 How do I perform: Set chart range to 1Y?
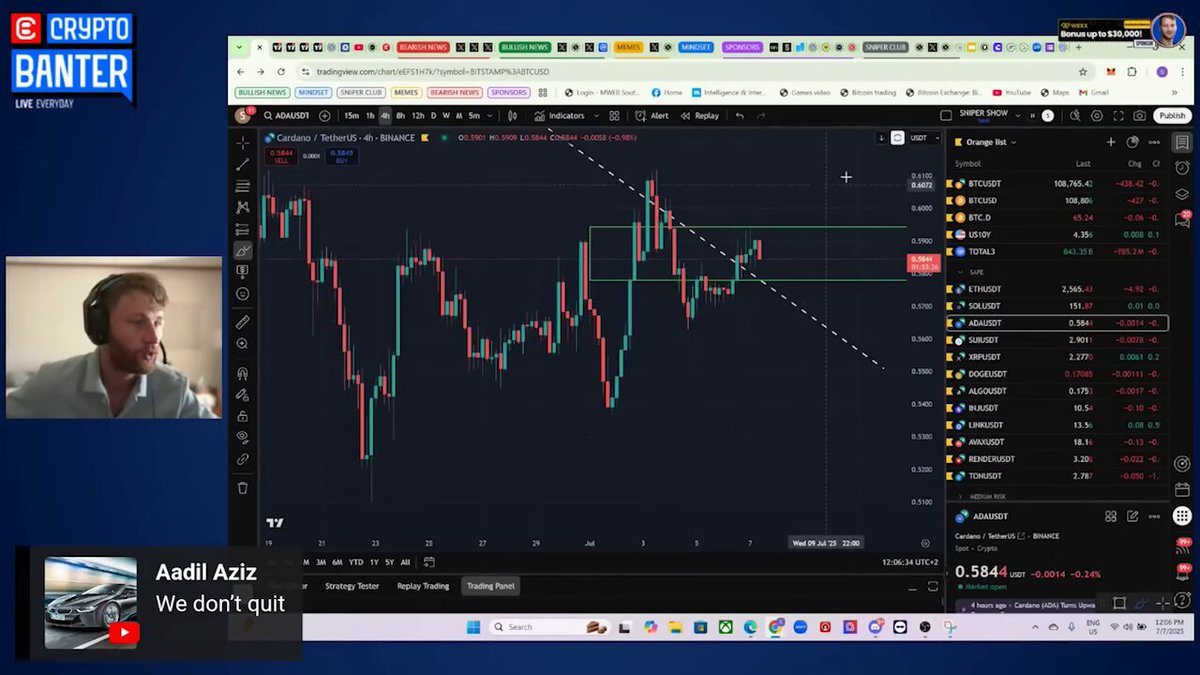[374, 562]
